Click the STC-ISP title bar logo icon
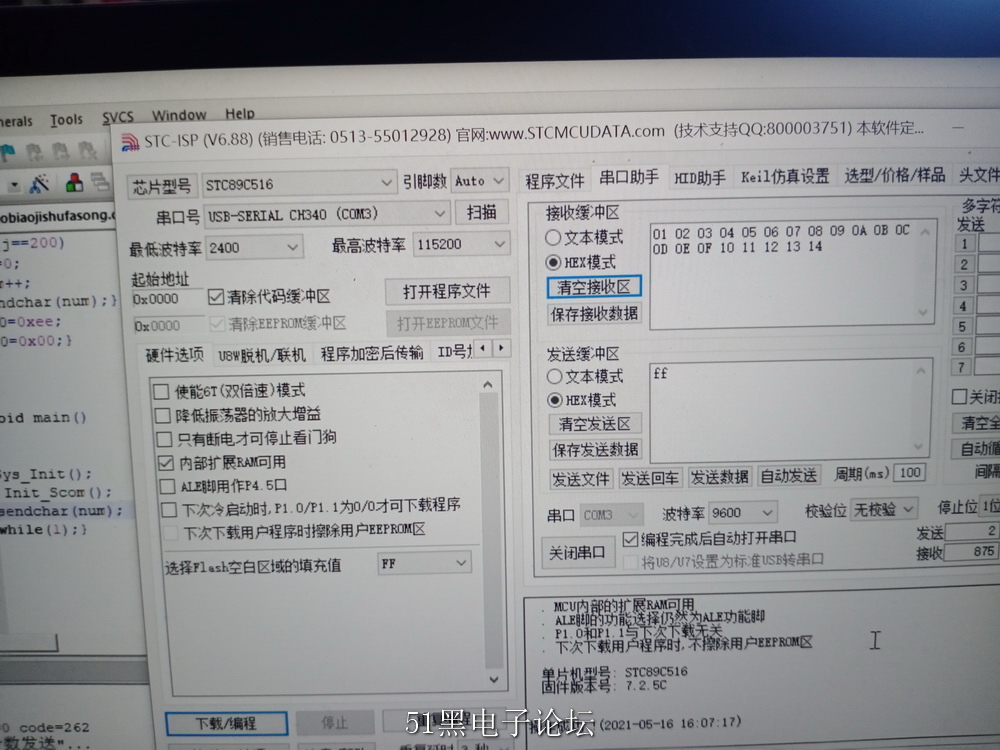This screenshot has height=750, width=1000. [x=131, y=142]
